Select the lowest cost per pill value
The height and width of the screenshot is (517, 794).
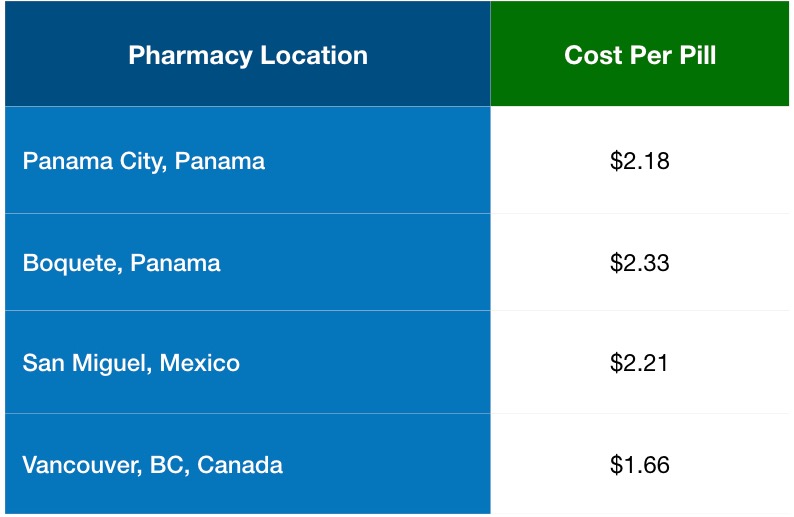tap(640, 465)
